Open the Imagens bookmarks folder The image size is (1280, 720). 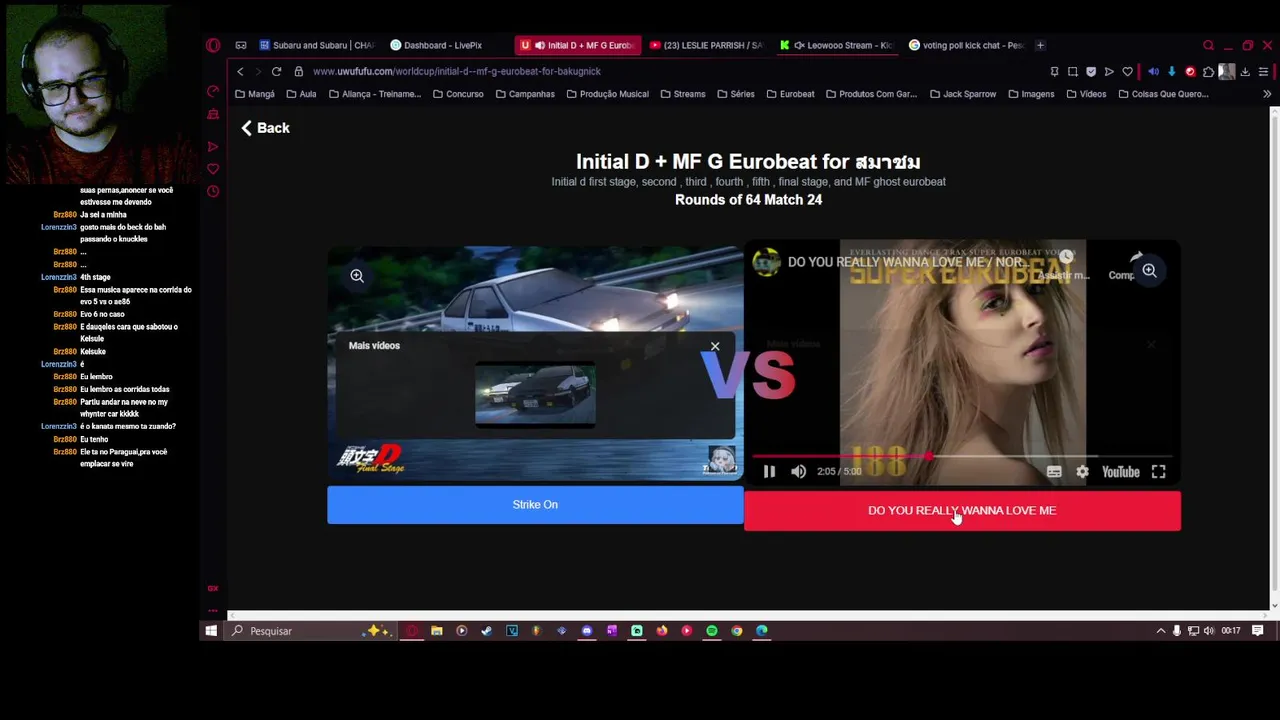[1030, 94]
